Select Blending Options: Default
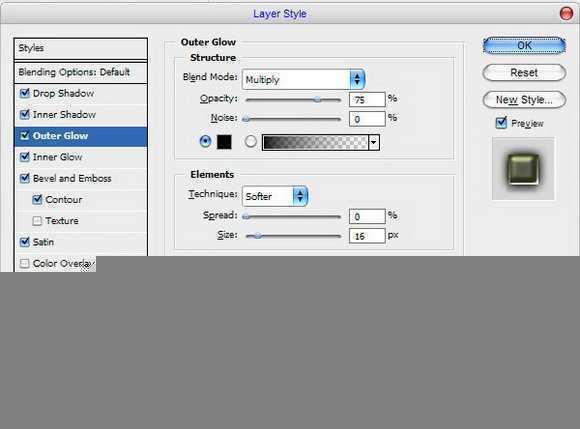Image resolution: width=580 pixels, height=429 pixels. 81,72
